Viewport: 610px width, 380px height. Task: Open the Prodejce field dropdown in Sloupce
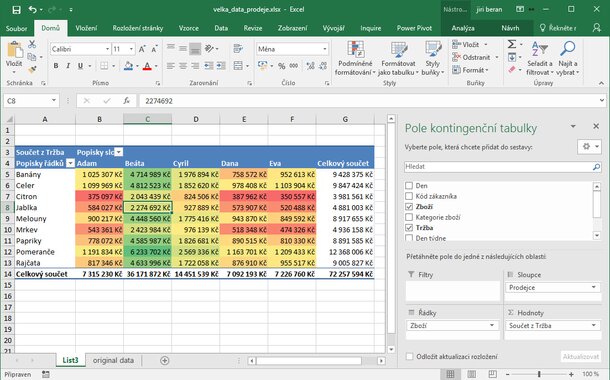[594, 287]
